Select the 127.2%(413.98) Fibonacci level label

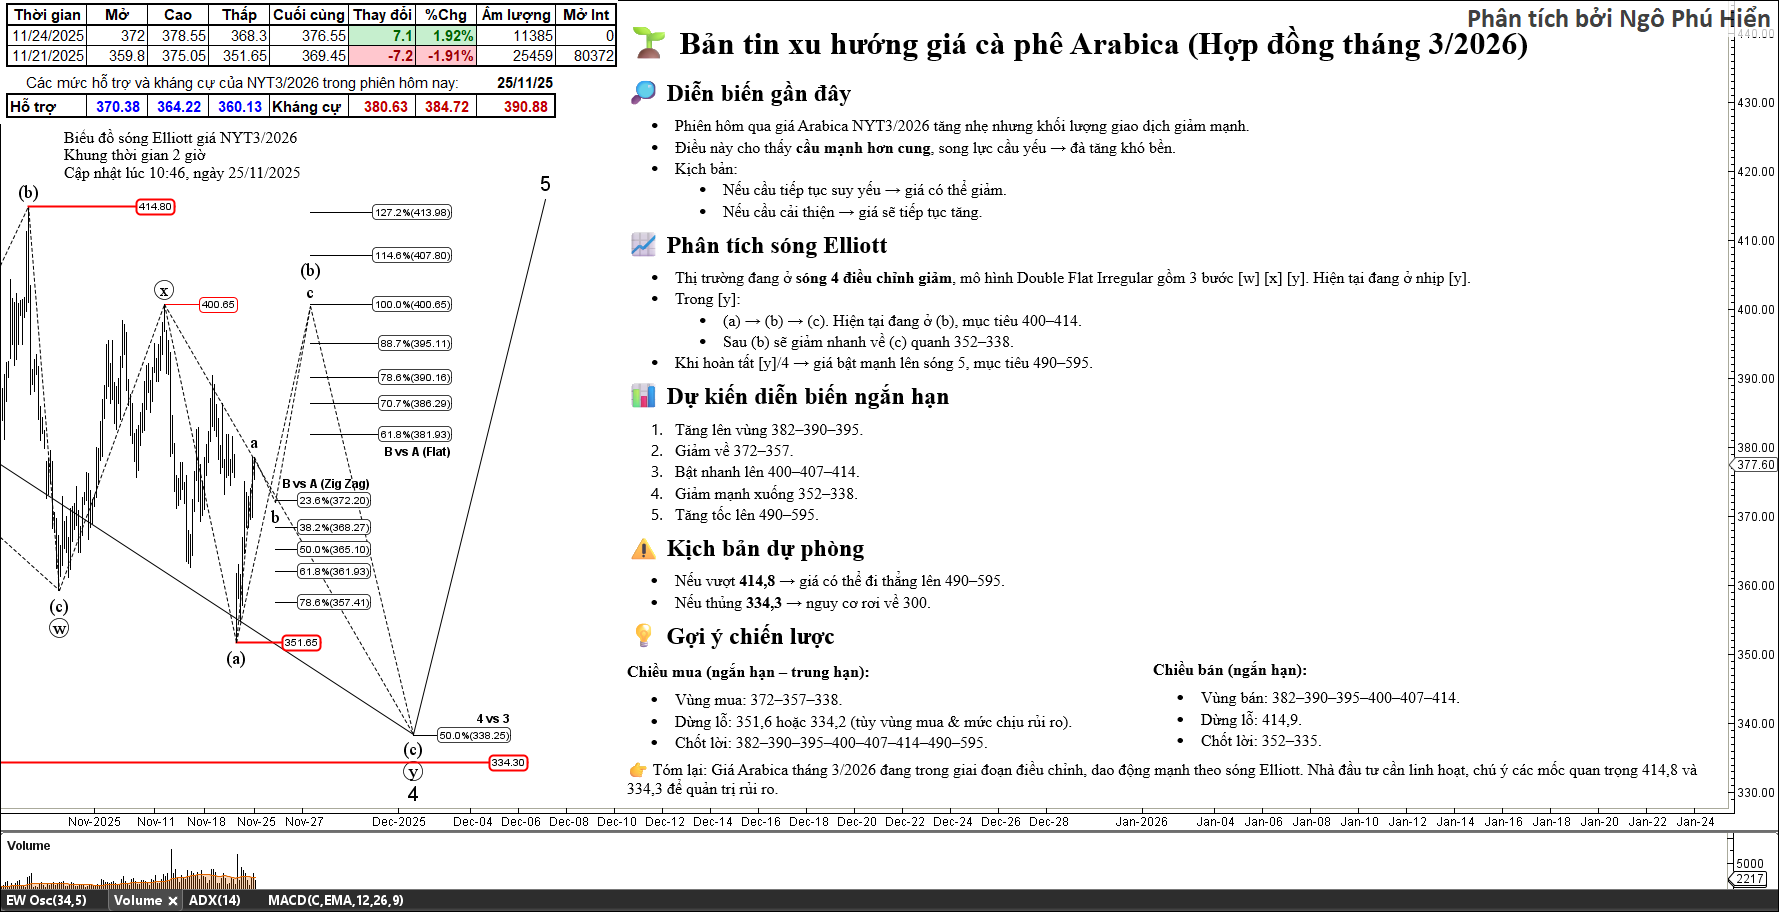tap(412, 212)
